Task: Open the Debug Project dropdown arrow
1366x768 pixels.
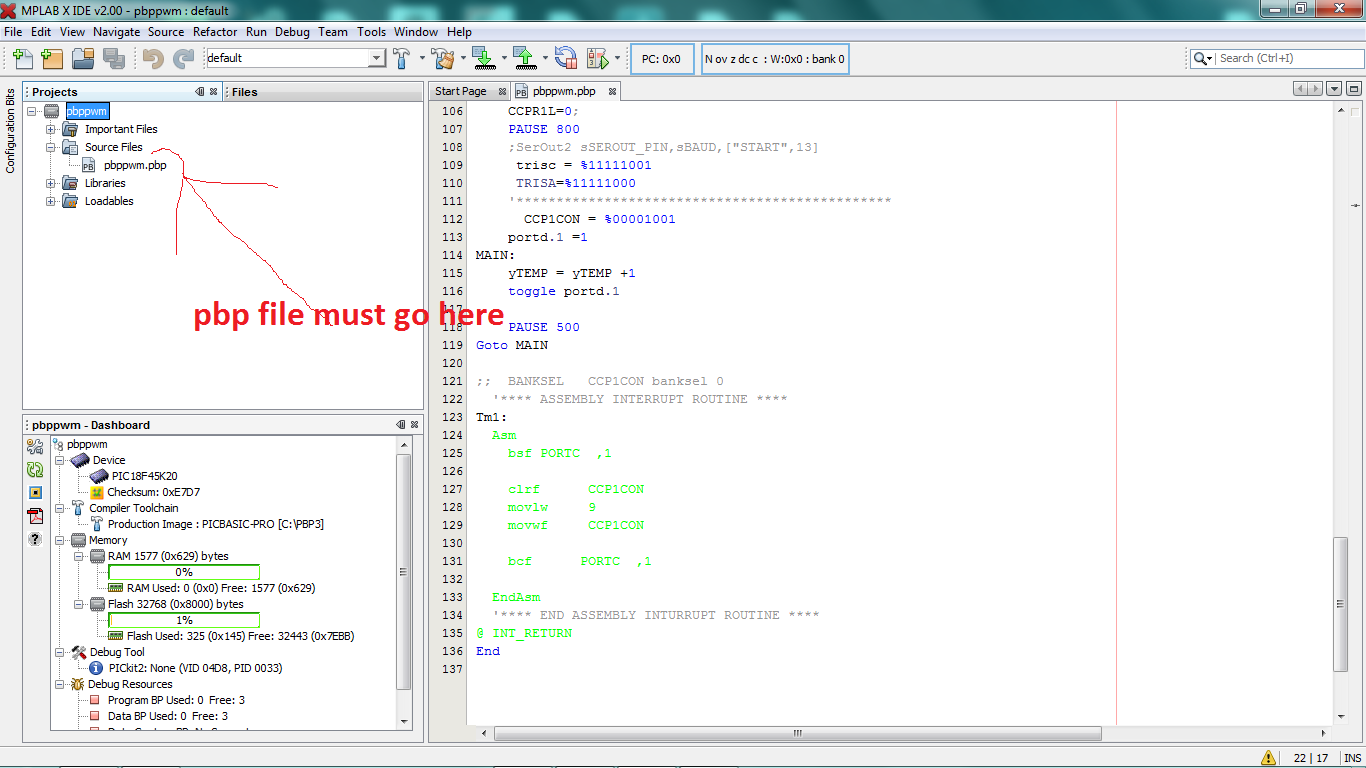Action: click(x=617, y=58)
